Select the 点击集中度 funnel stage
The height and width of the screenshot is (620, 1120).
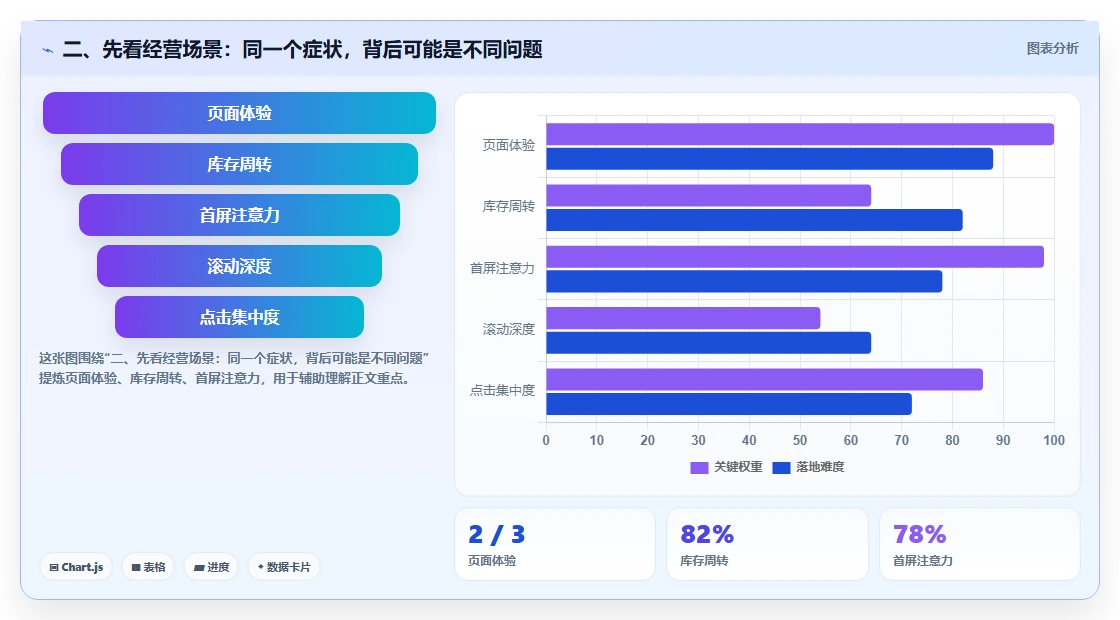point(239,317)
